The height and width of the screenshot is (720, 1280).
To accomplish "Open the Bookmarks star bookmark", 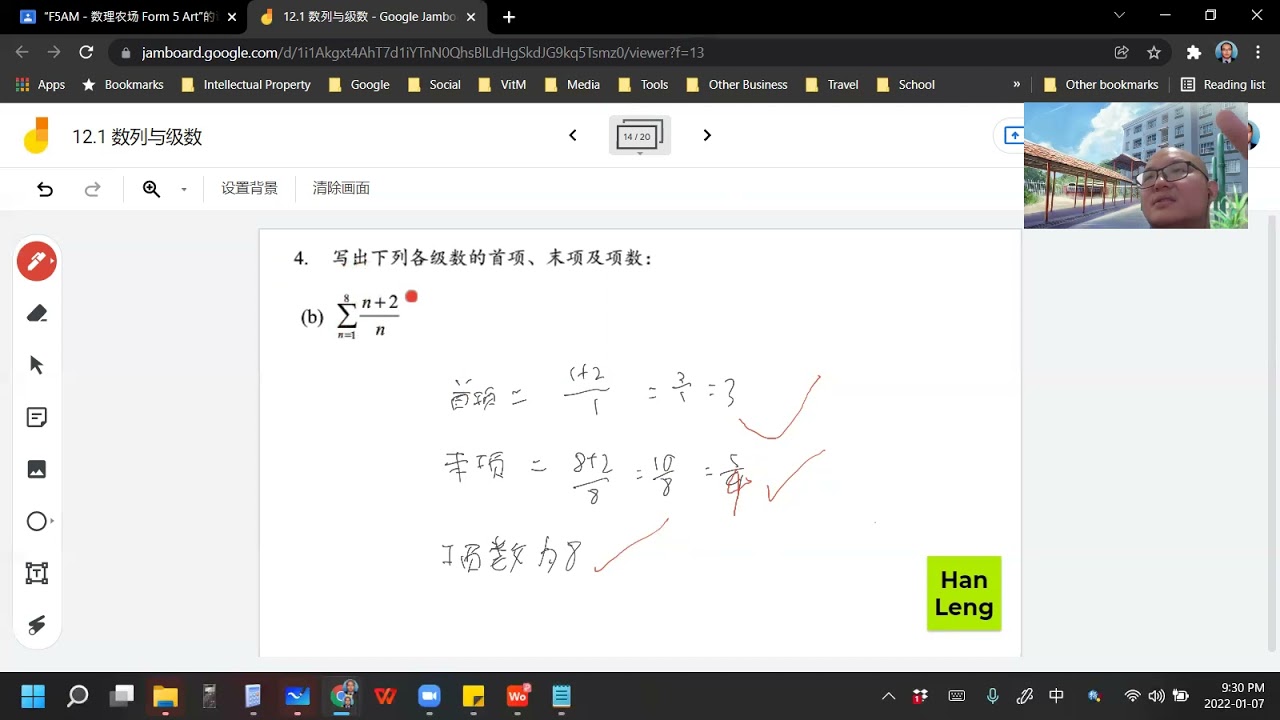I will (123, 85).
